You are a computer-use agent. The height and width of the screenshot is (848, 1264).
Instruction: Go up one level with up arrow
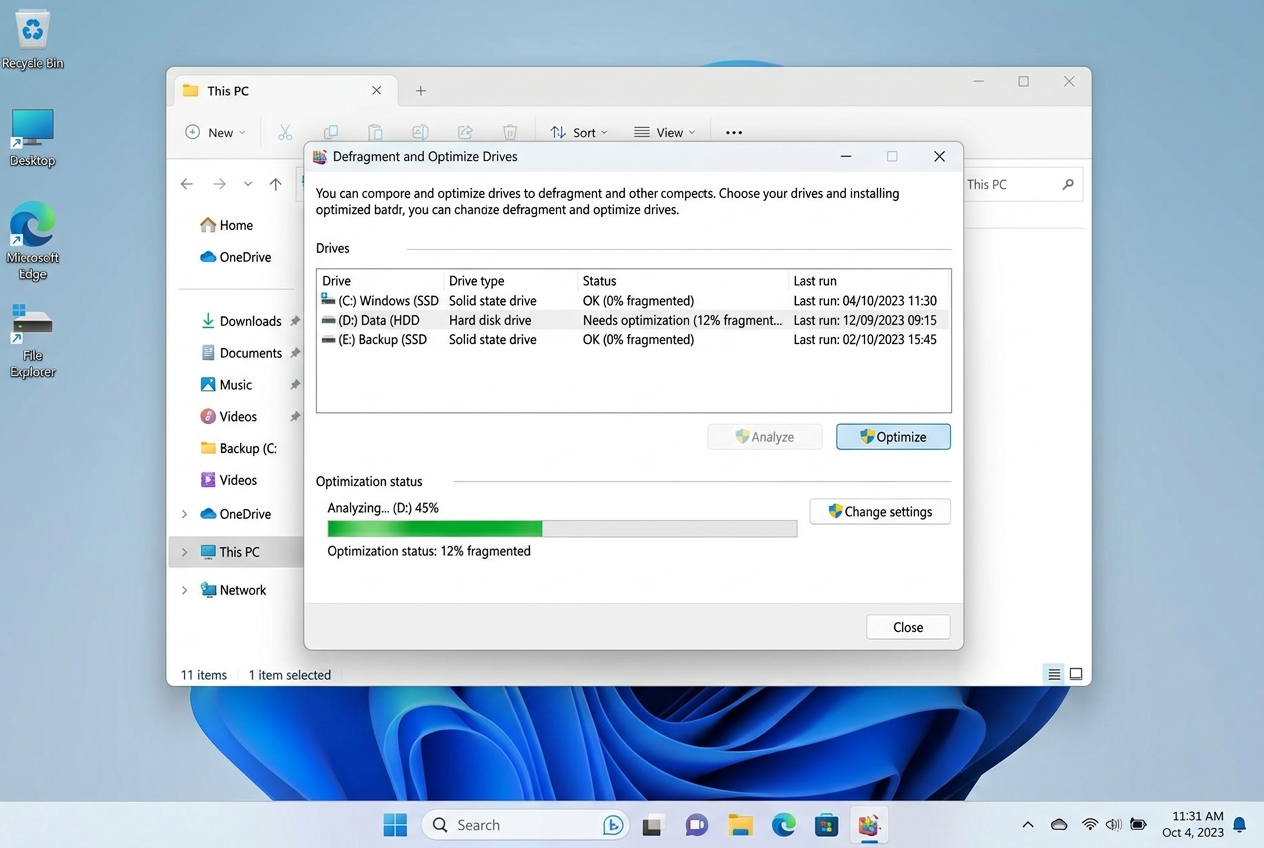(x=276, y=184)
